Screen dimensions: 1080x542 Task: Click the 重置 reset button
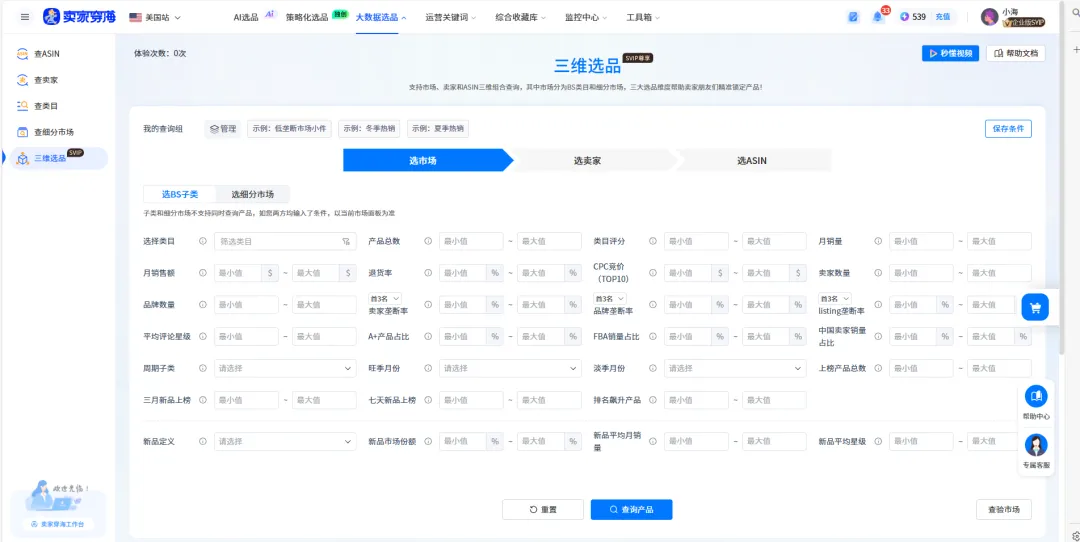(x=543, y=510)
